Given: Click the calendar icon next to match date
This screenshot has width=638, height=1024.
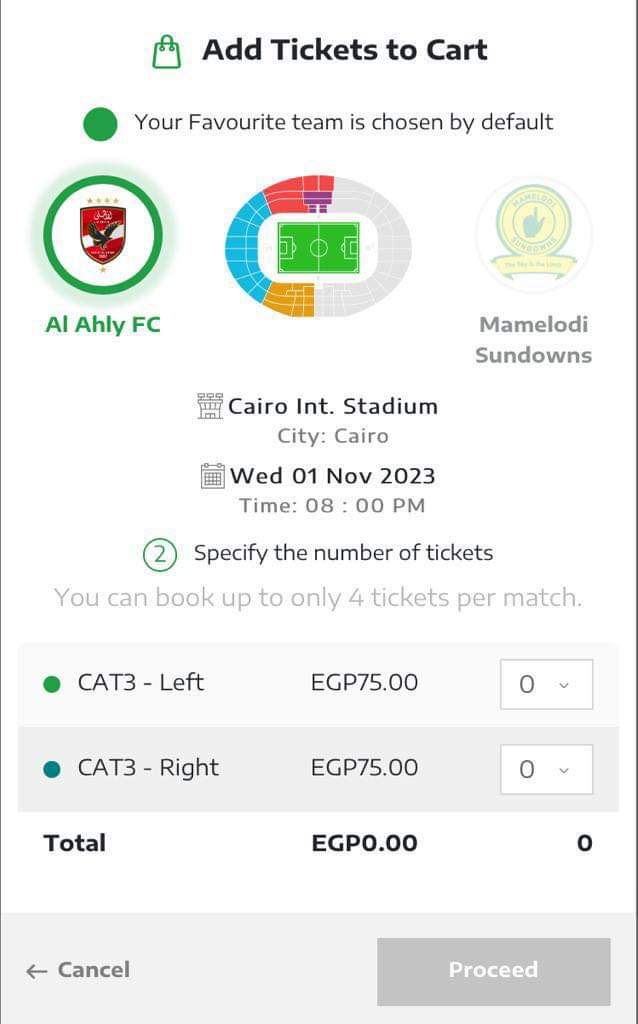Looking at the screenshot, I should pos(213,476).
